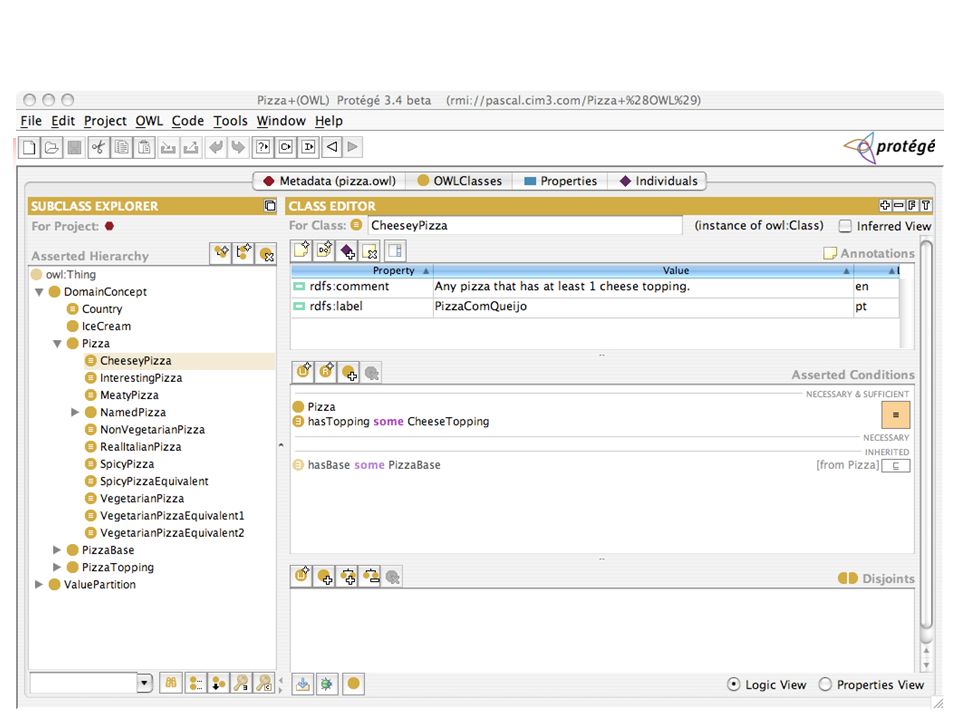Click Remove siblings from disjoints icon
This screenshot has width=960, height=720.
pyautogui.click(x=370, y=576)
